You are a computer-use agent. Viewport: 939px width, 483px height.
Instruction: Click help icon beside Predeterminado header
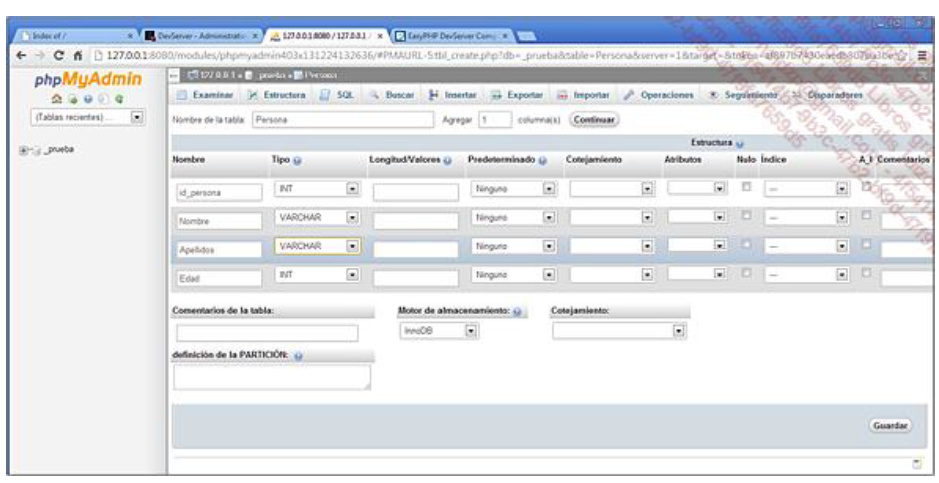pos(543,160)
